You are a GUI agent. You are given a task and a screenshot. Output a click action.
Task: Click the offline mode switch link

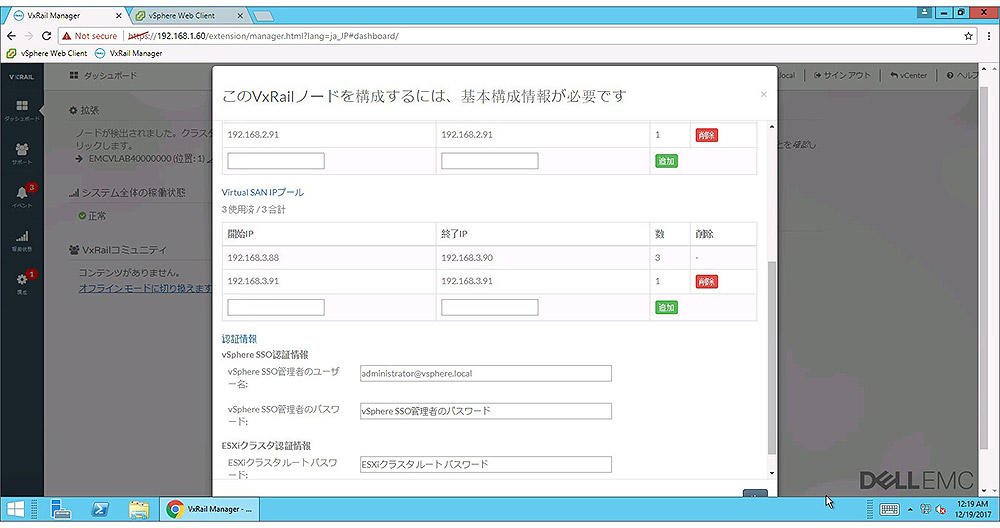click(x=145, y=288)
